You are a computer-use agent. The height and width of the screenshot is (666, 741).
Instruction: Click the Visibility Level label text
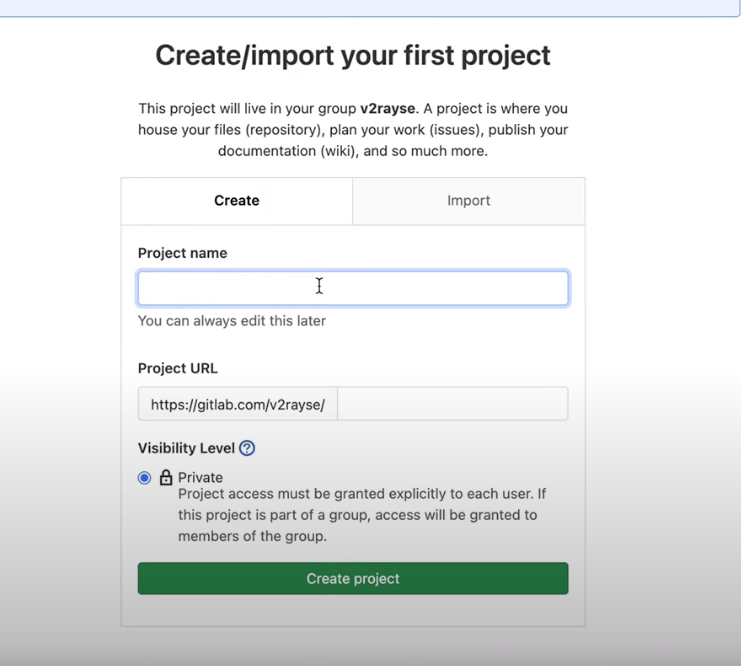(x=186, y=448)
